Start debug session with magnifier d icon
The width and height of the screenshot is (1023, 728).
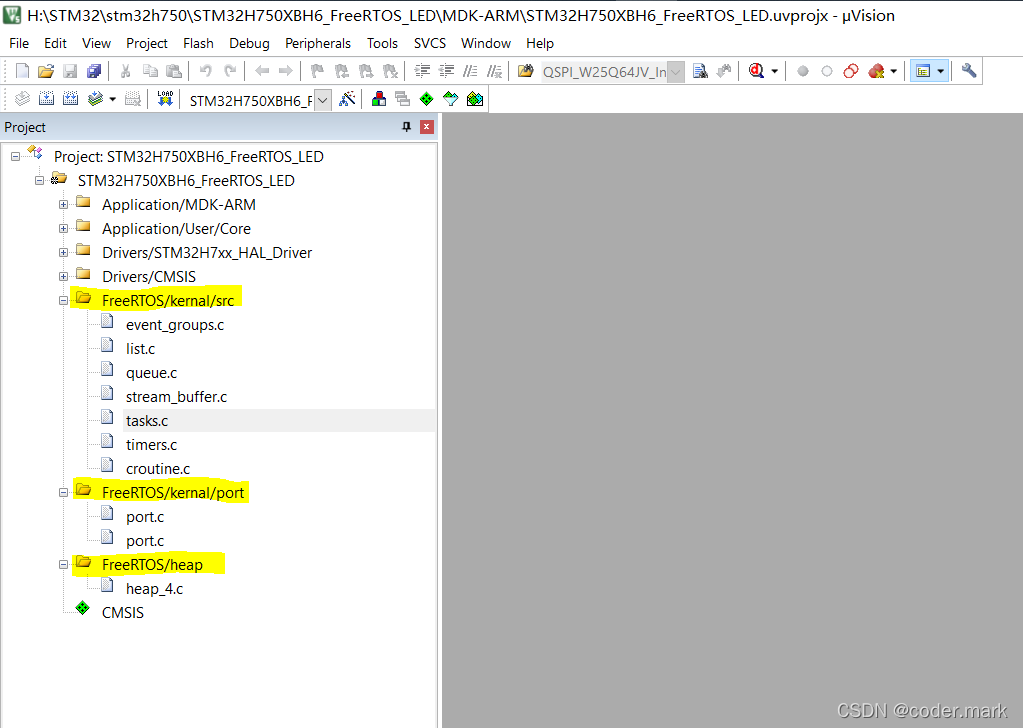[x=757, y=71]
